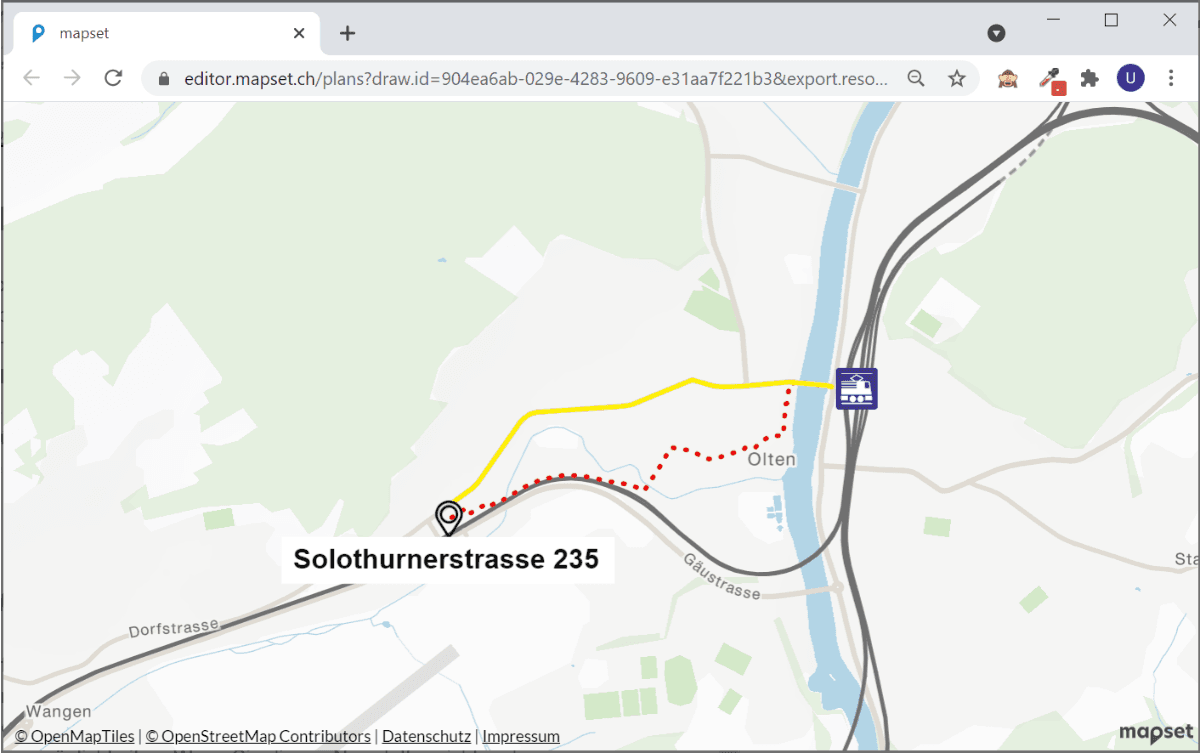
Task: Open the Impressum link
Action: [520, 737]
